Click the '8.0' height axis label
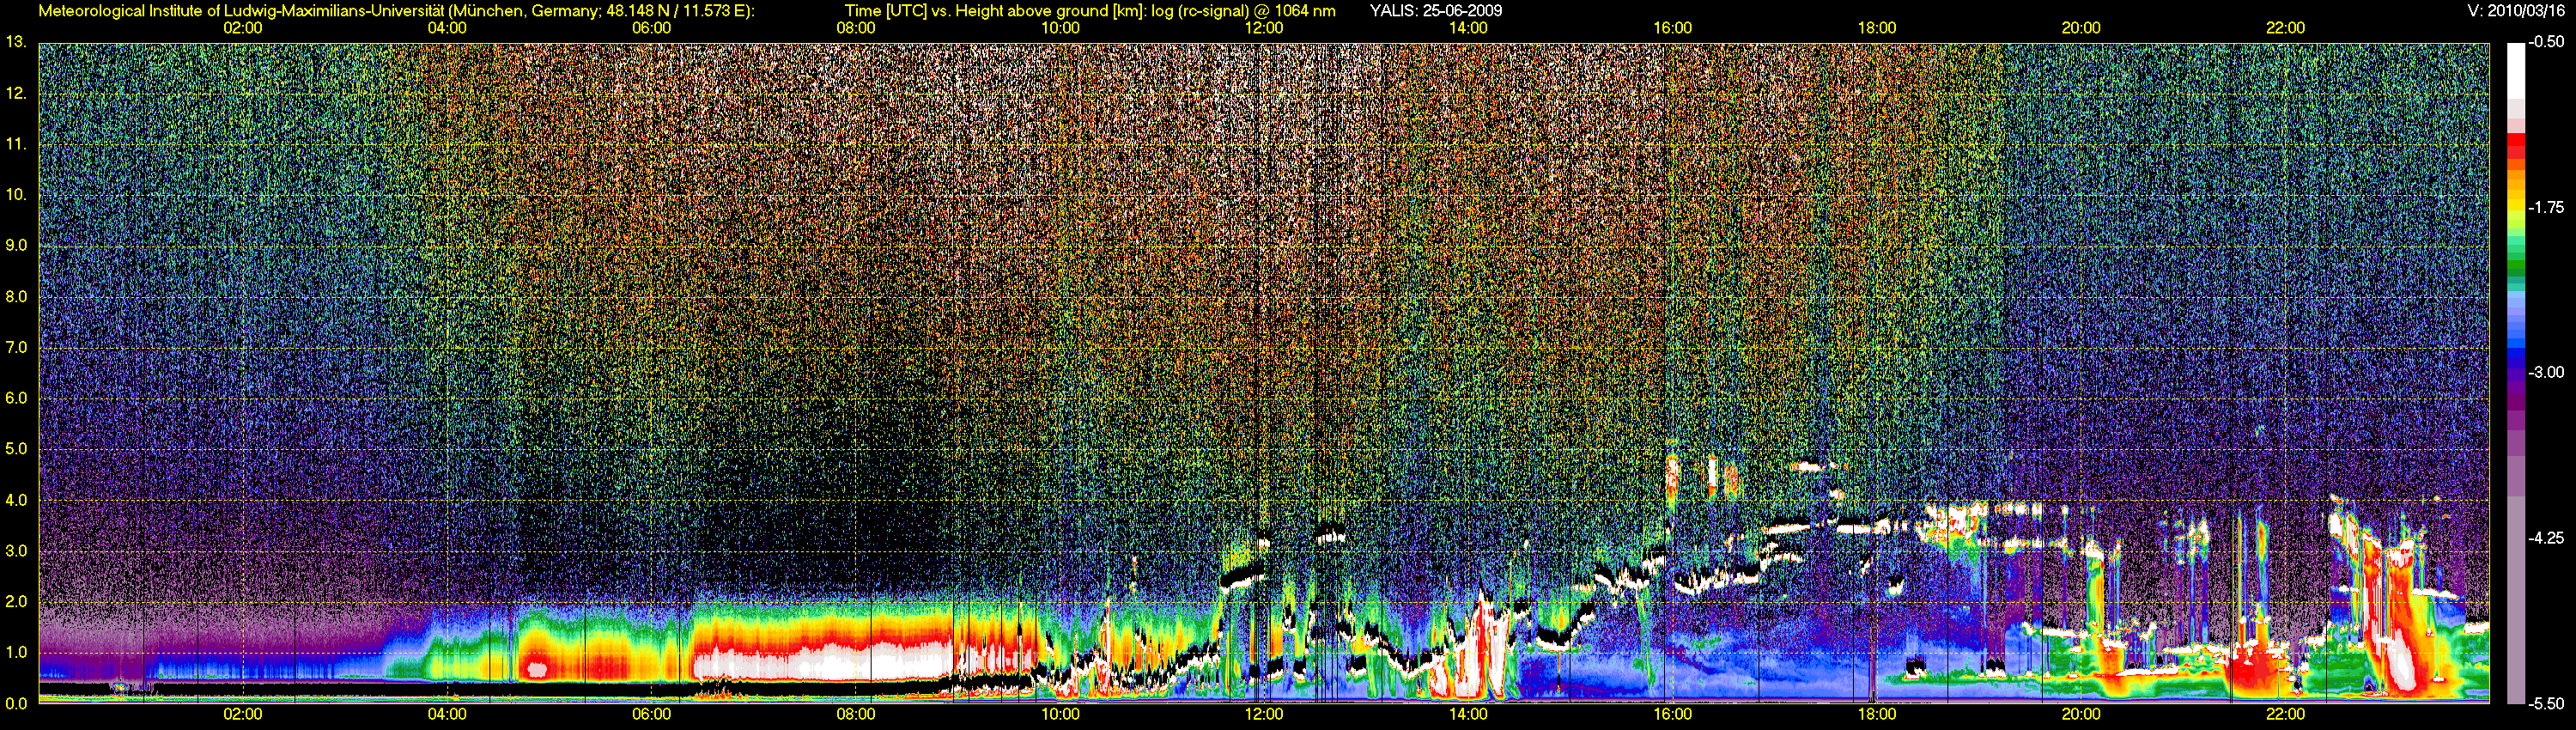This screenshot has height=730, width=2576. coord(16,296)
